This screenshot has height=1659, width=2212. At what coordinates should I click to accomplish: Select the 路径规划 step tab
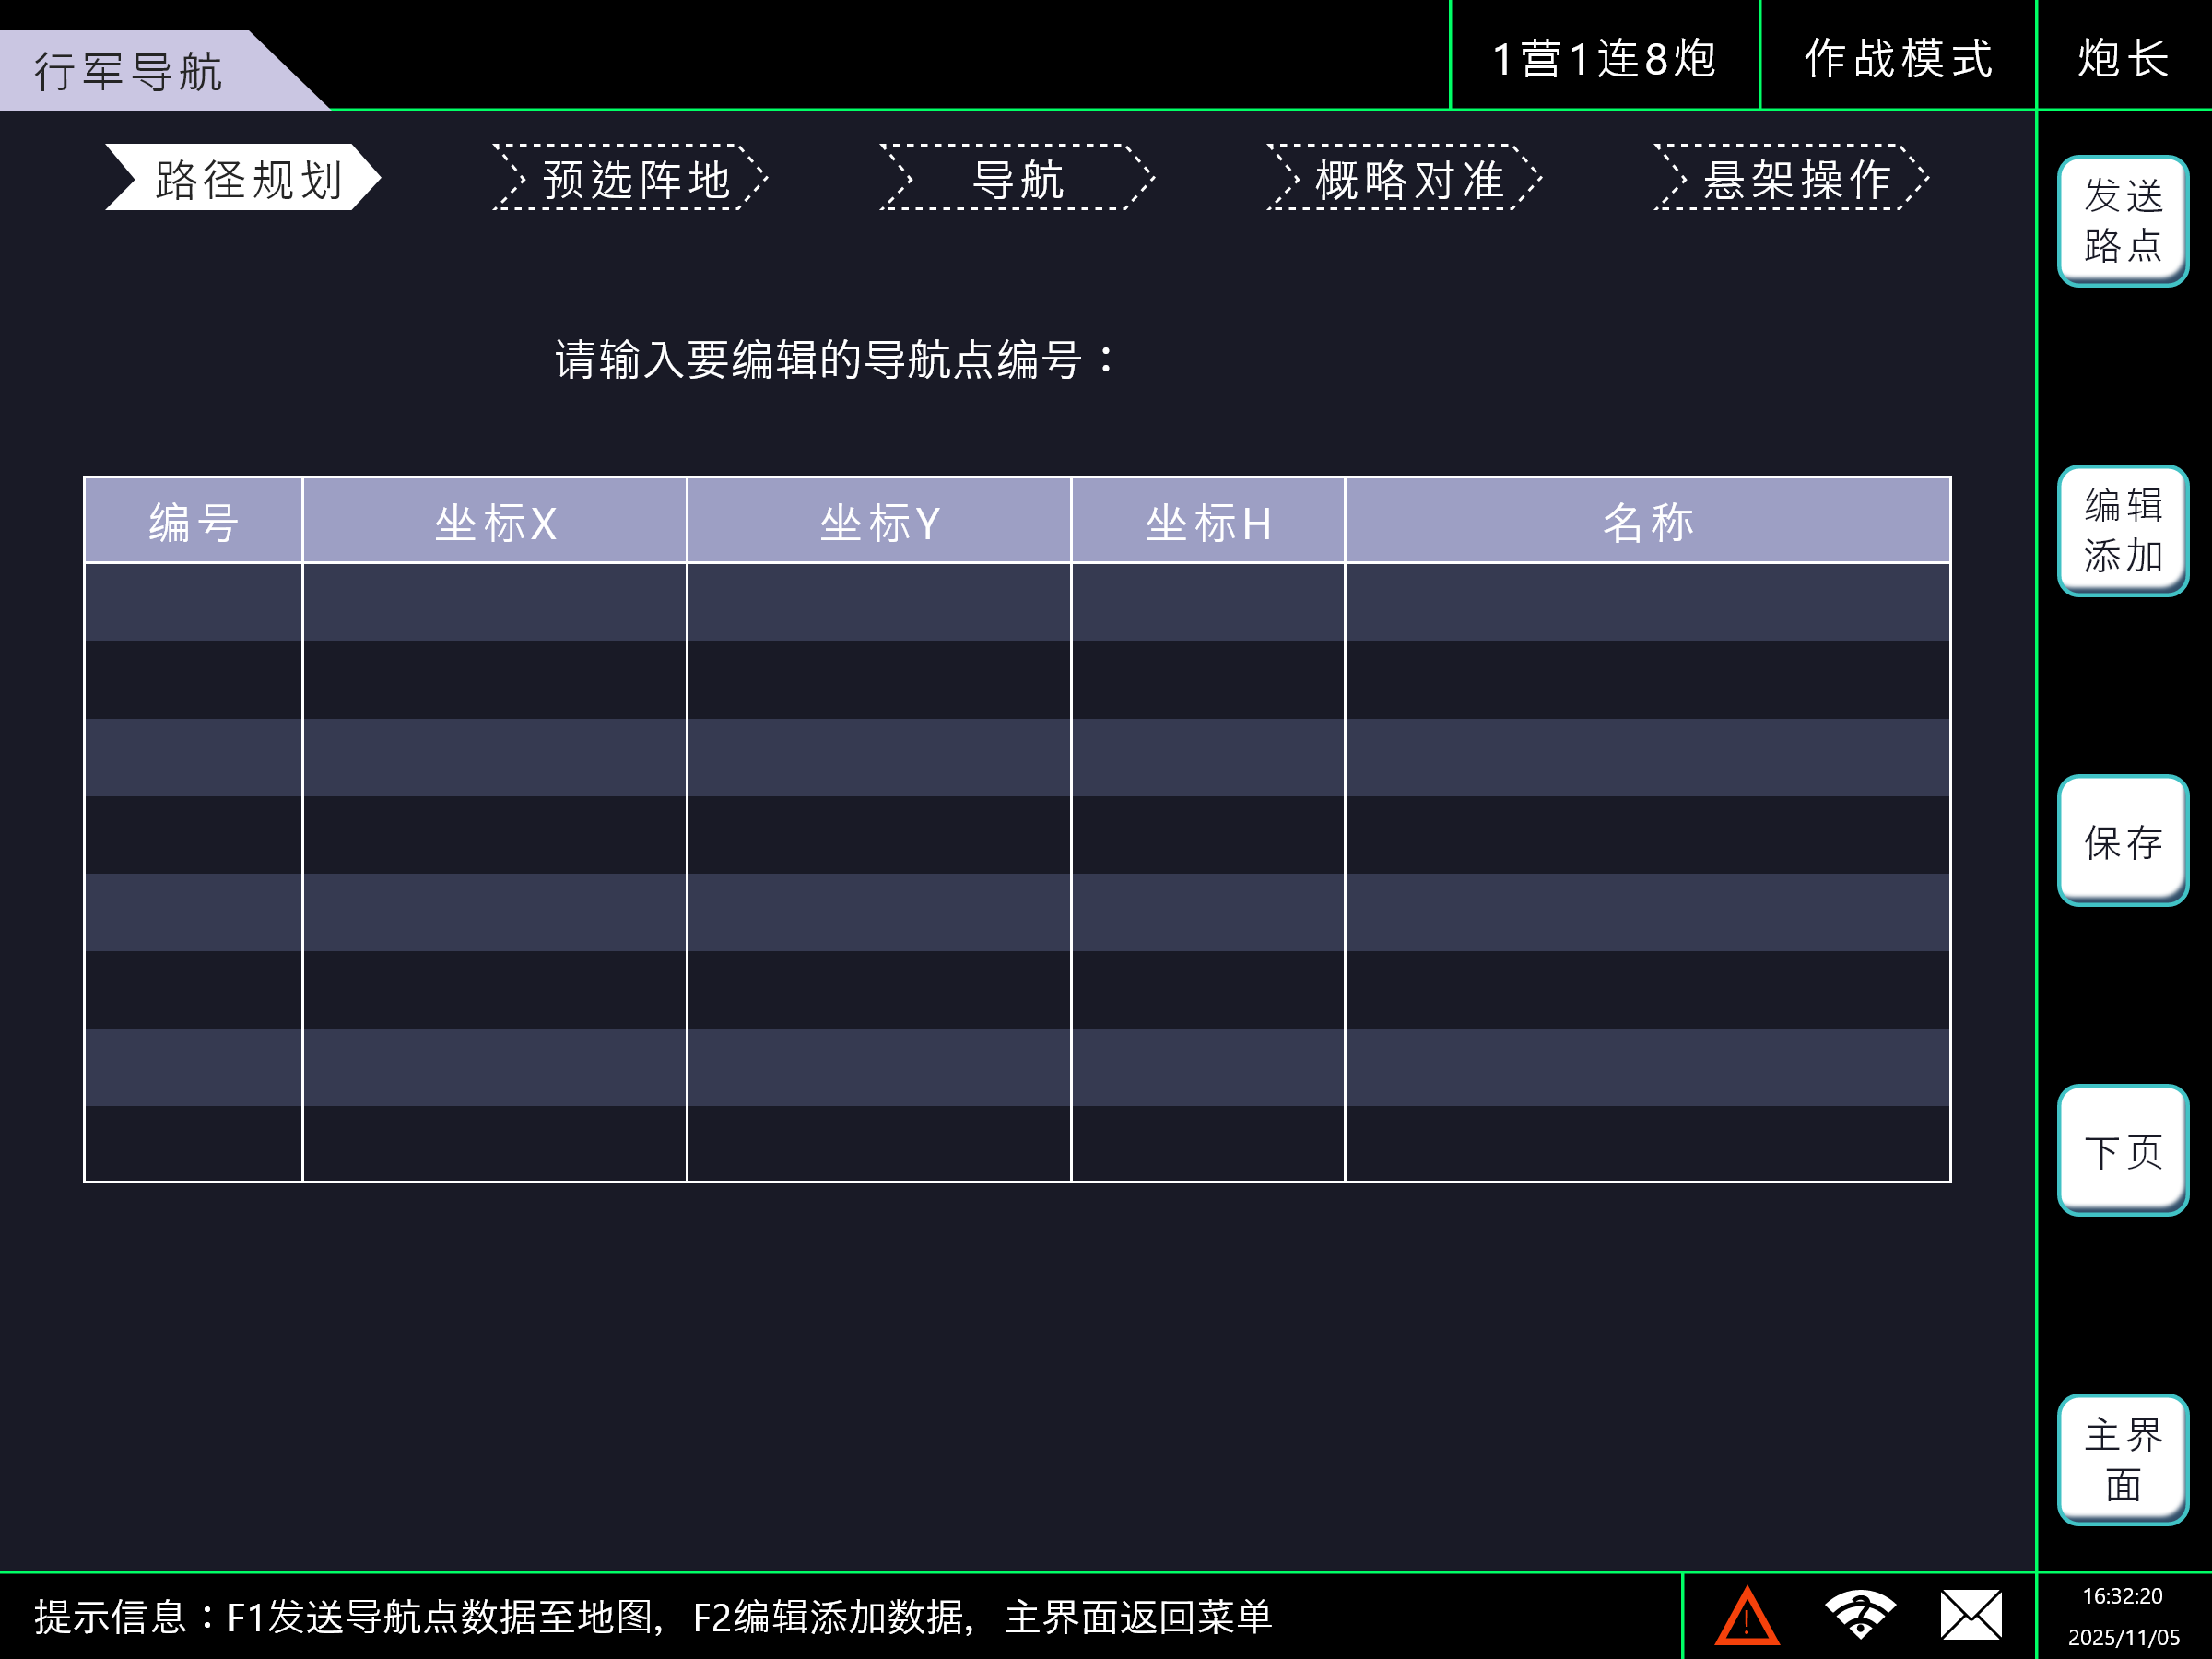pos(245,179)
